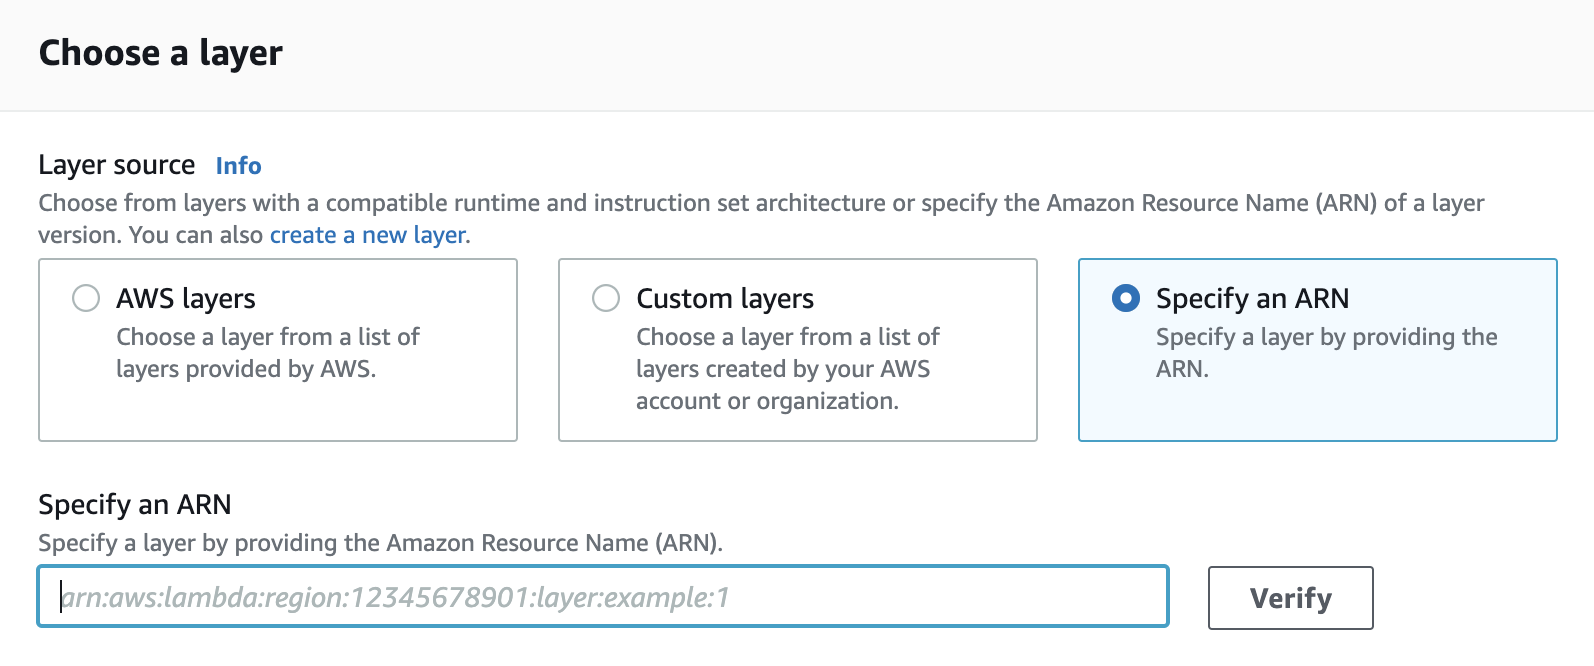Click the selected Specify an ARN radio button
The image size is (1594, 666).
(x=1126, y=298)
